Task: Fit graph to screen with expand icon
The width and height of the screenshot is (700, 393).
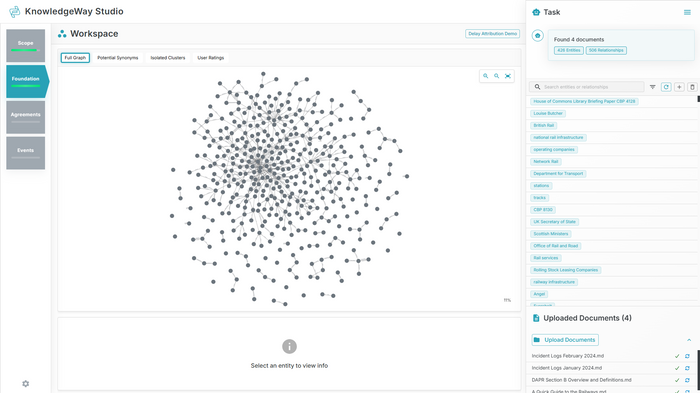Action: (508, 76)
